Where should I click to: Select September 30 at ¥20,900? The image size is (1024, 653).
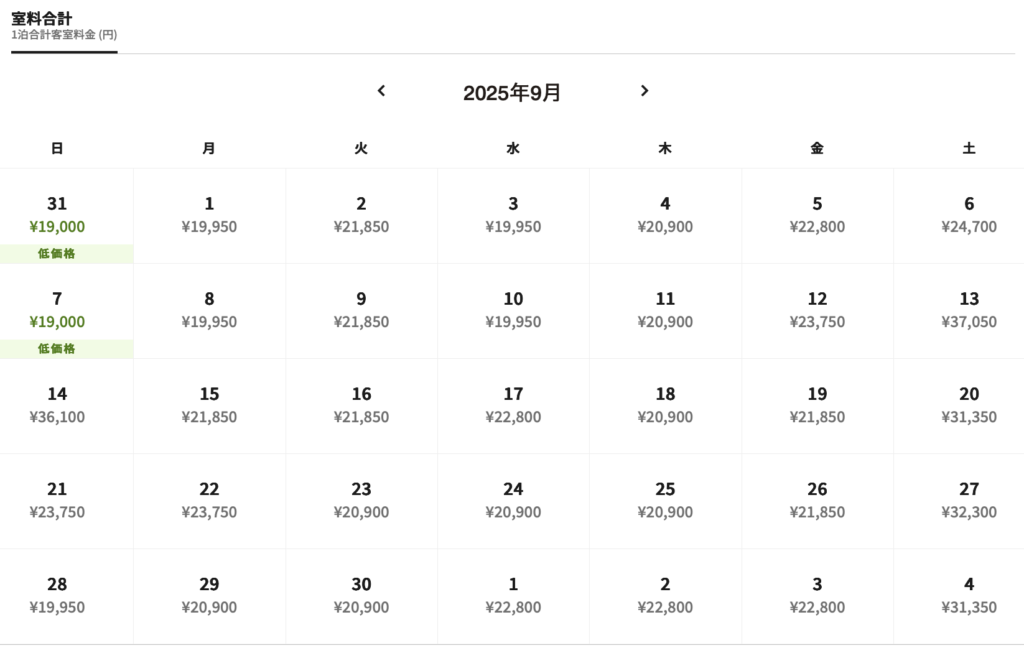[x=361, y=597]
